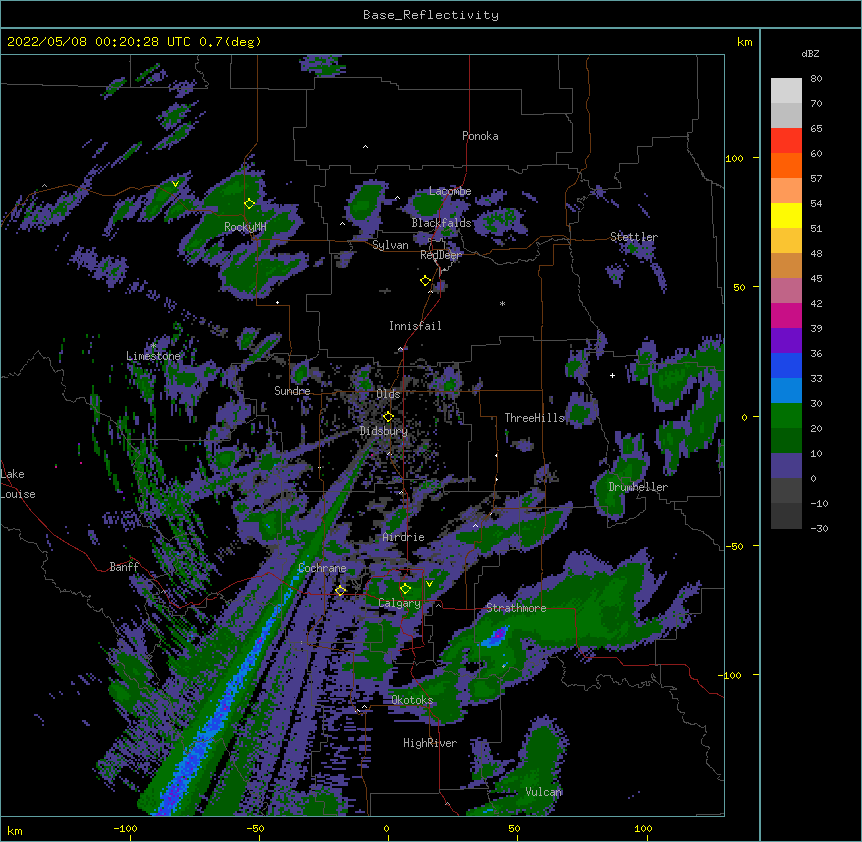Click the Airdrie city label
Image resolution: width=862 pixels, height=842 pixels.
coord(404,537)
